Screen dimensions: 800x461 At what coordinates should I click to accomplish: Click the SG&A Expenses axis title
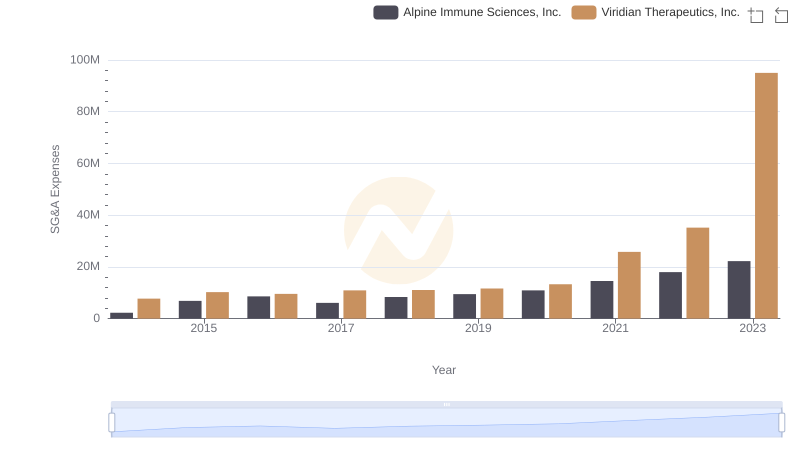pyautogui.click(x=55, y=189)
